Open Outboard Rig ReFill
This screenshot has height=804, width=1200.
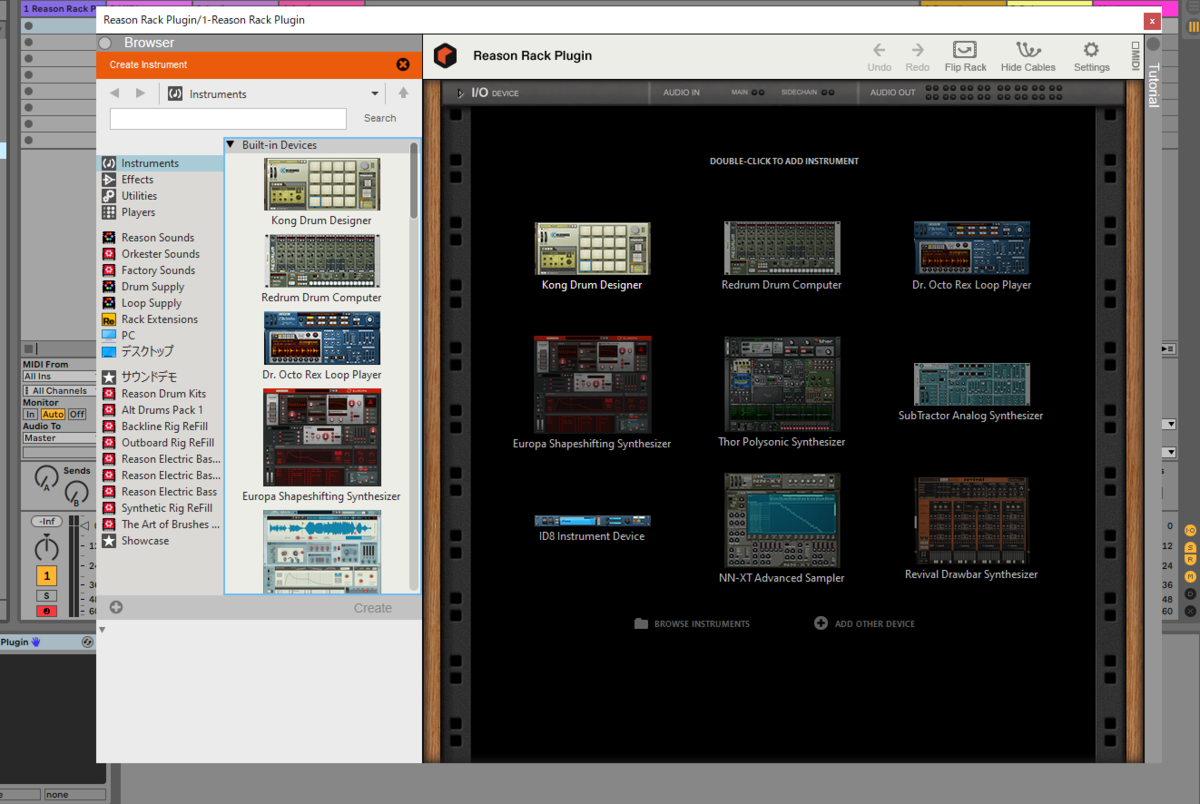click(160, 443)
